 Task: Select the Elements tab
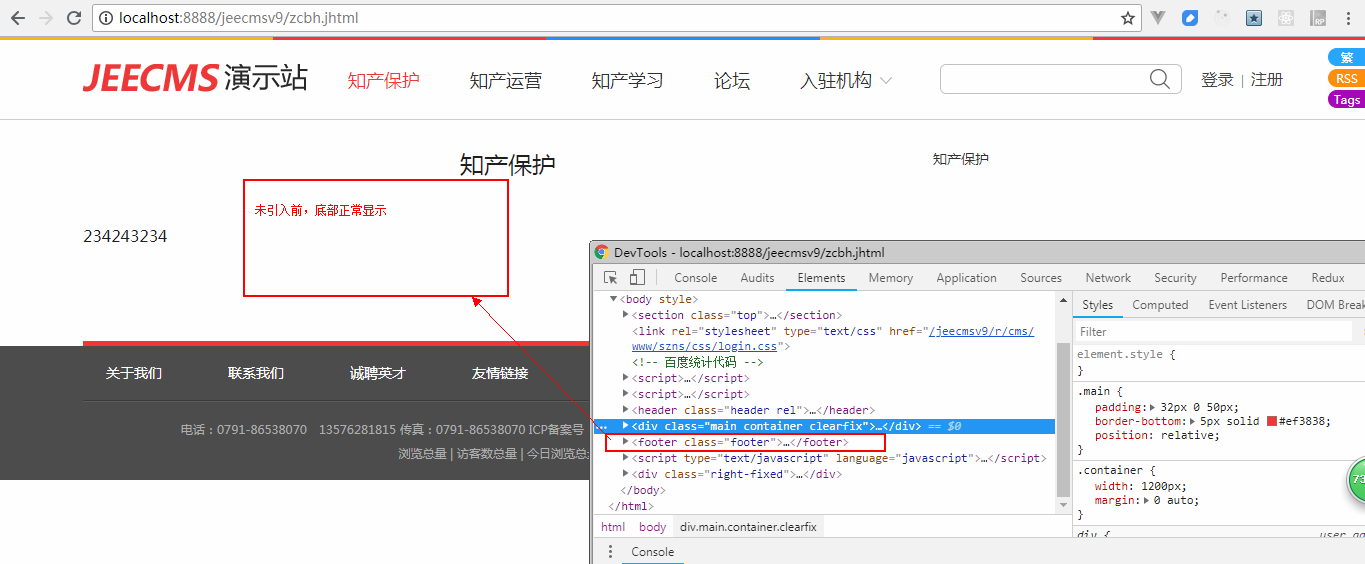821,278
